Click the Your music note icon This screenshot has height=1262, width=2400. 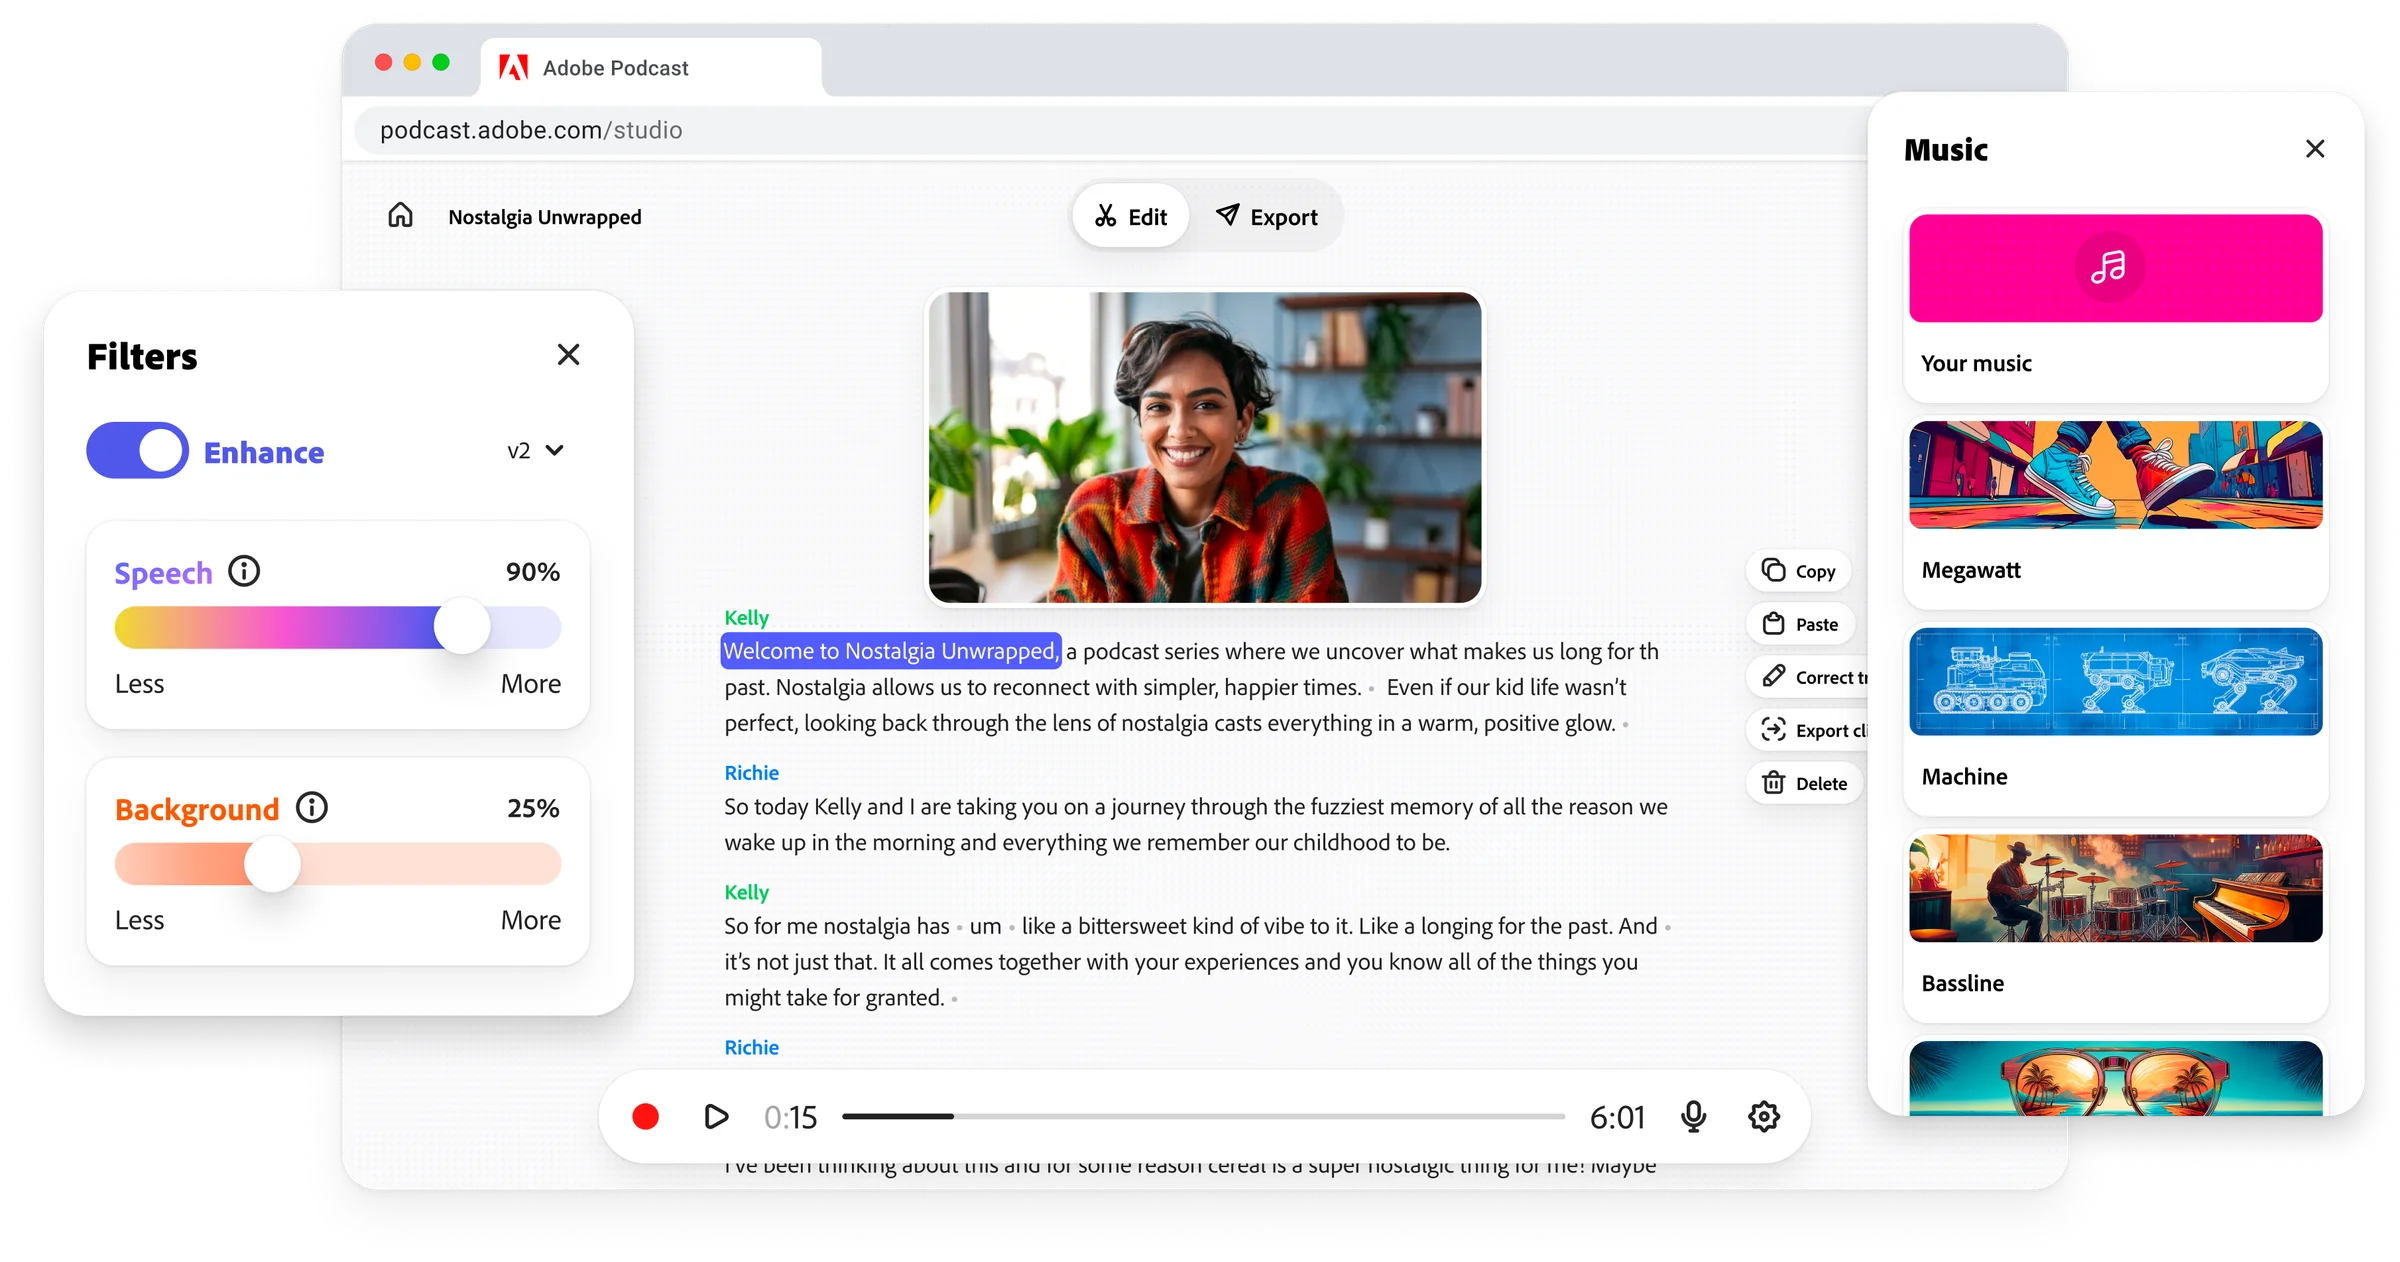coord(2109,267)
